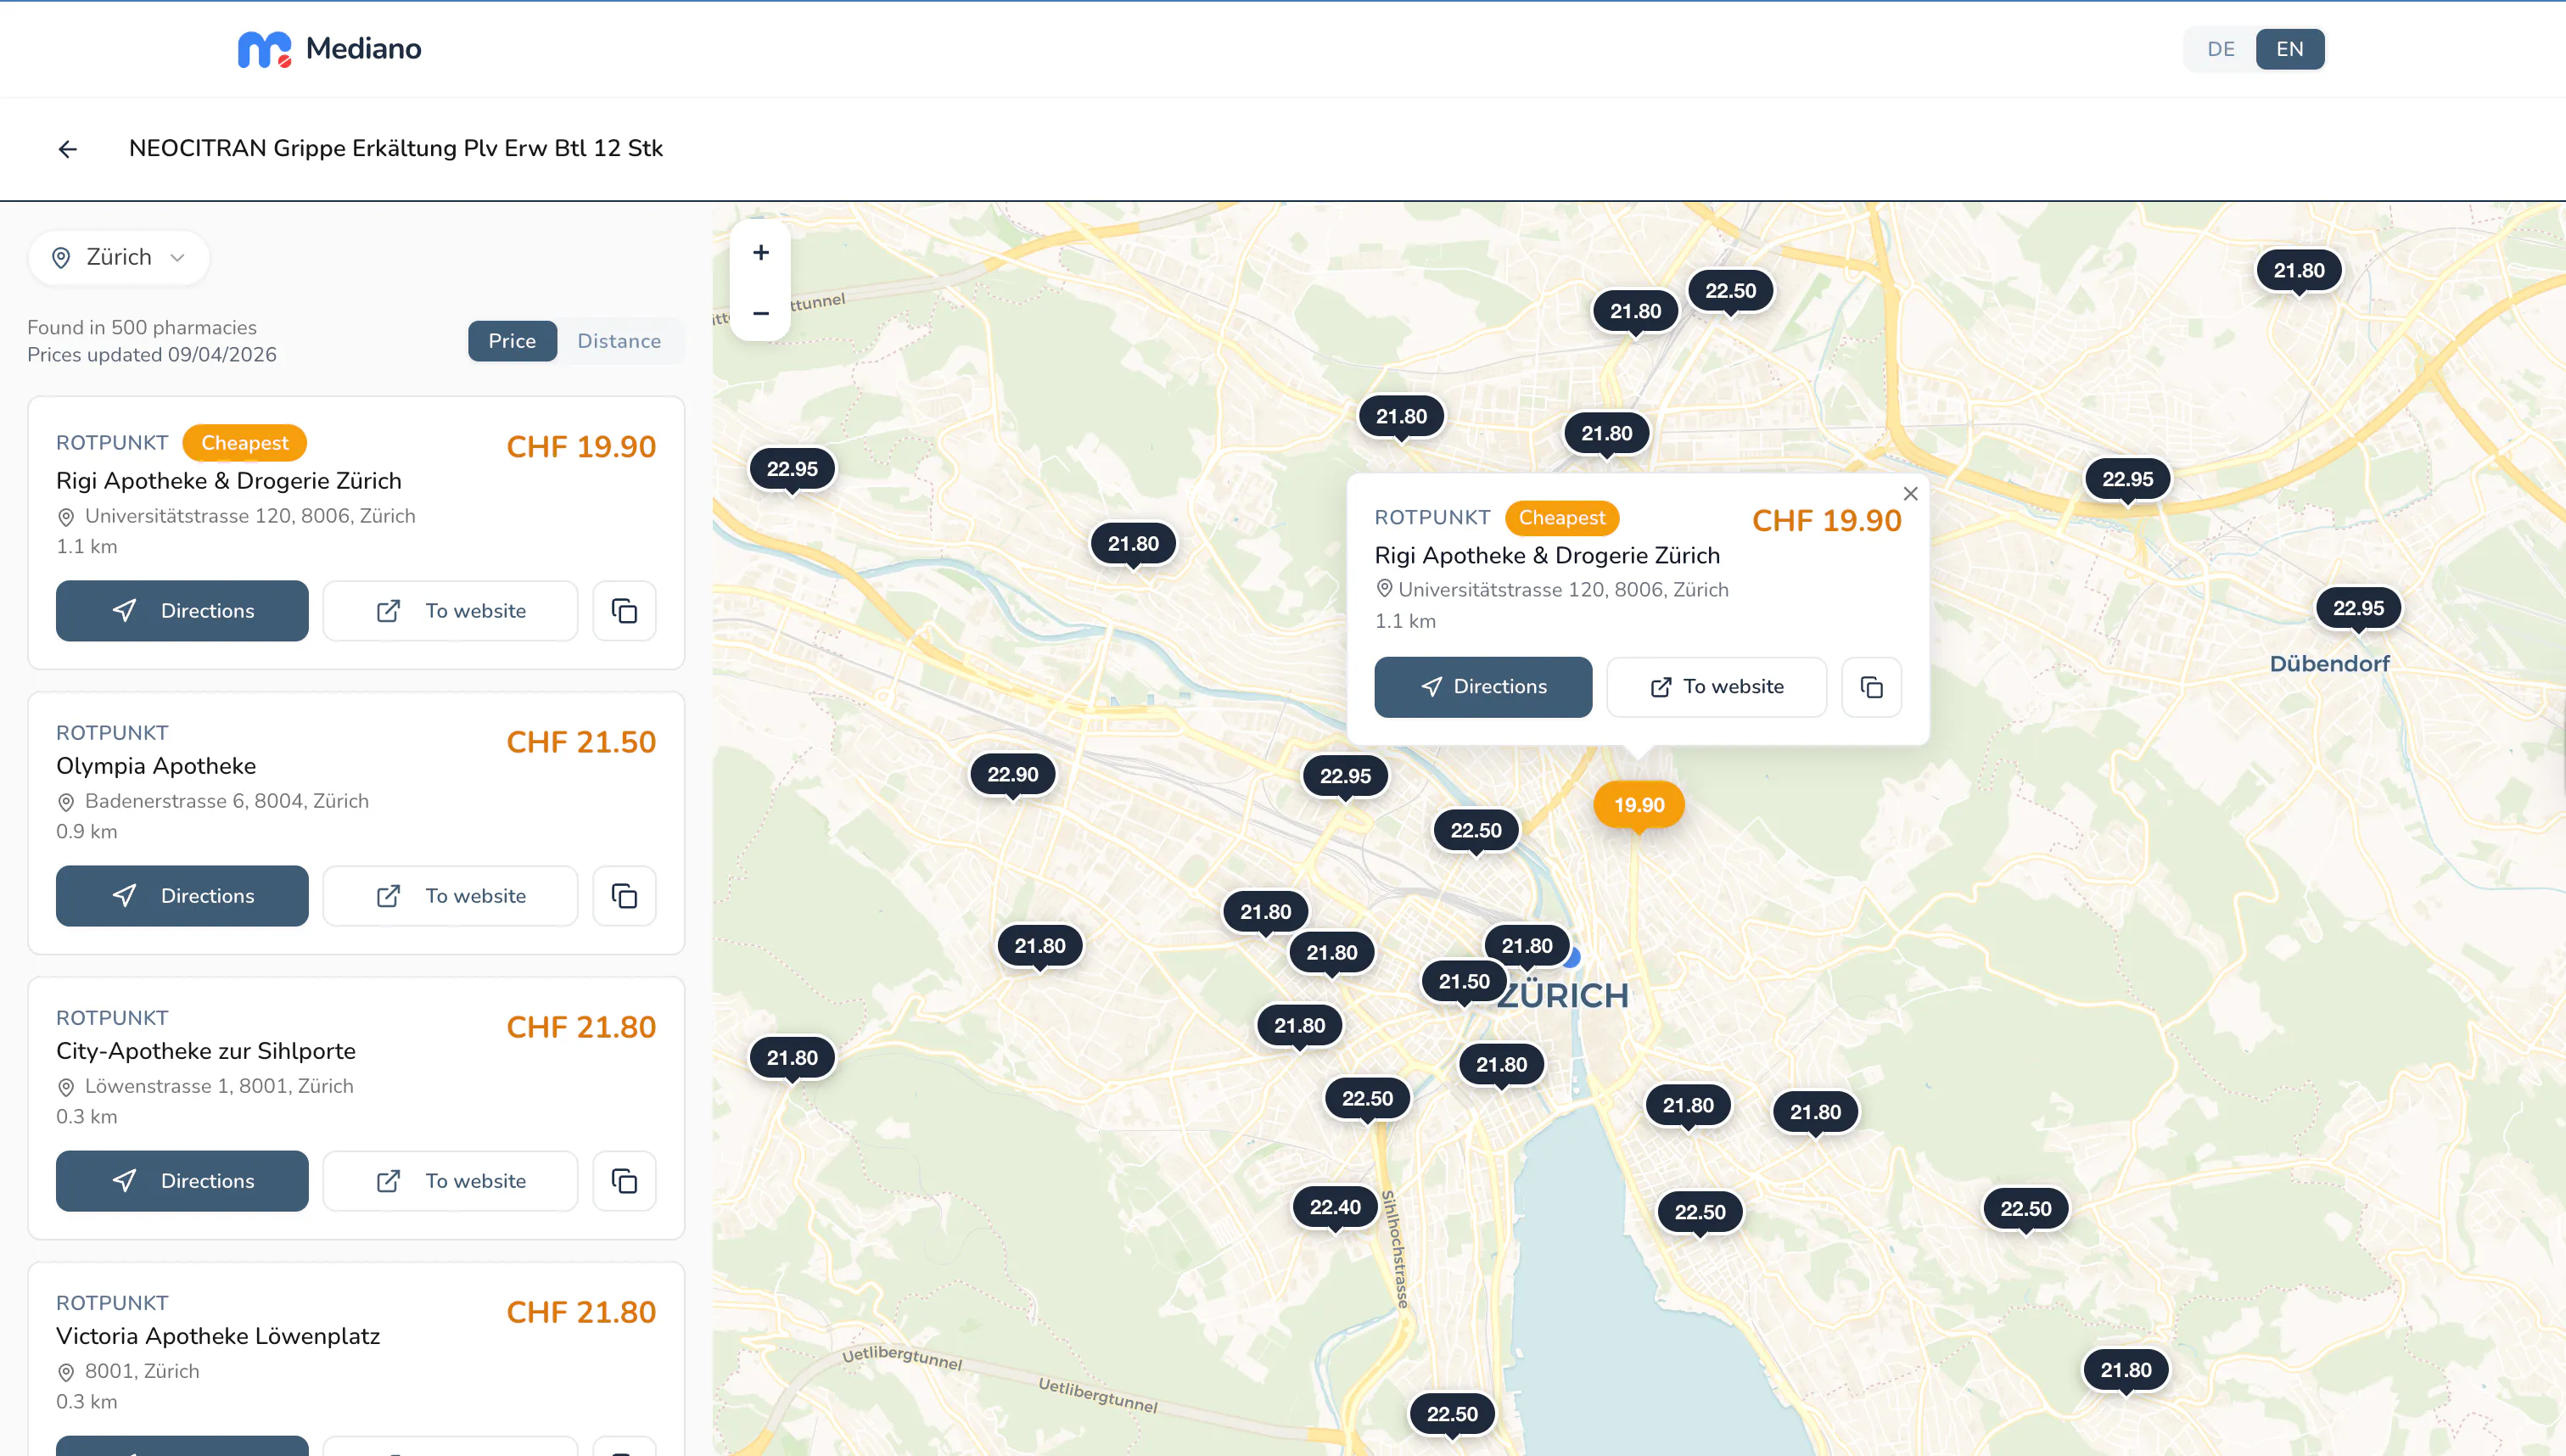
Task: Zoom out on the map
Action: tap(761, 312)
